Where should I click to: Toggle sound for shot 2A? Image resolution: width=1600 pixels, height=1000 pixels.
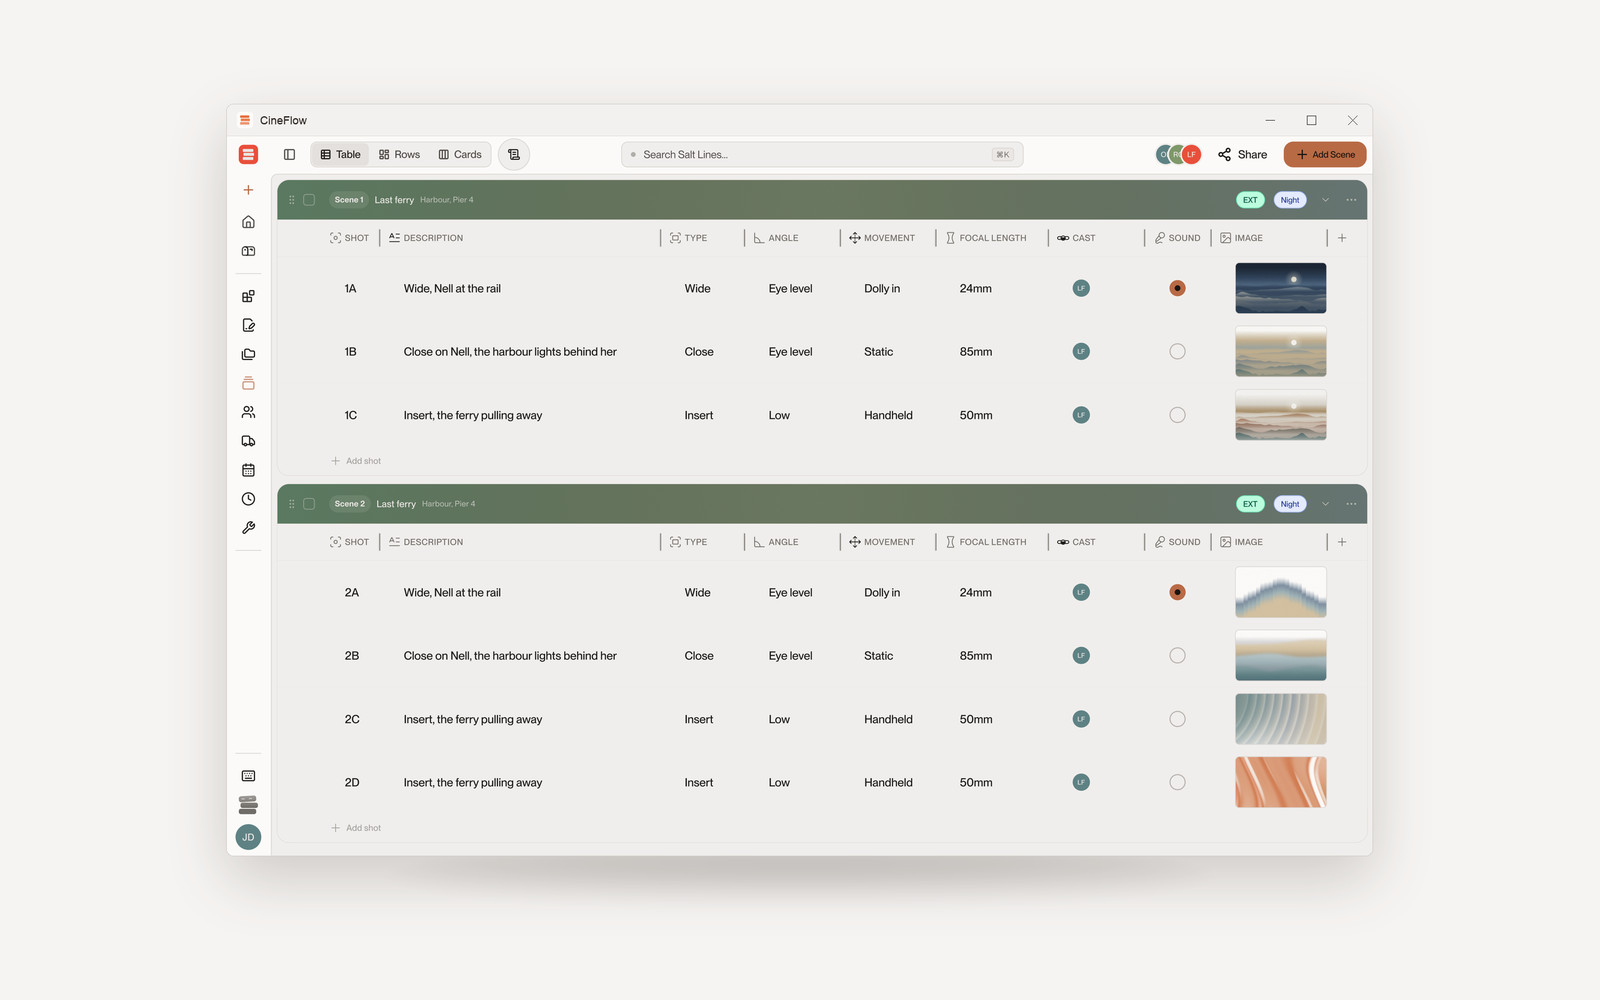pyautogui.click(x=1177, y=592)
